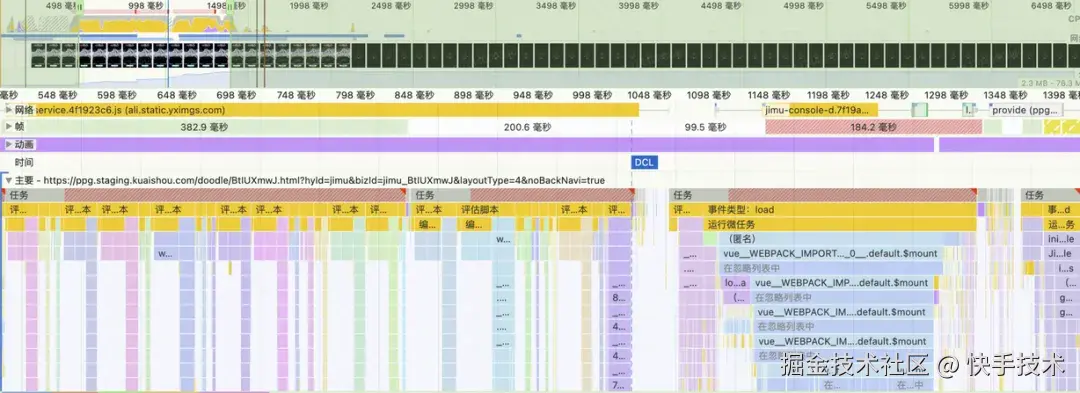Expand the 网络 network track
This screenshot has height=393, width=1080.
point(8,109)
